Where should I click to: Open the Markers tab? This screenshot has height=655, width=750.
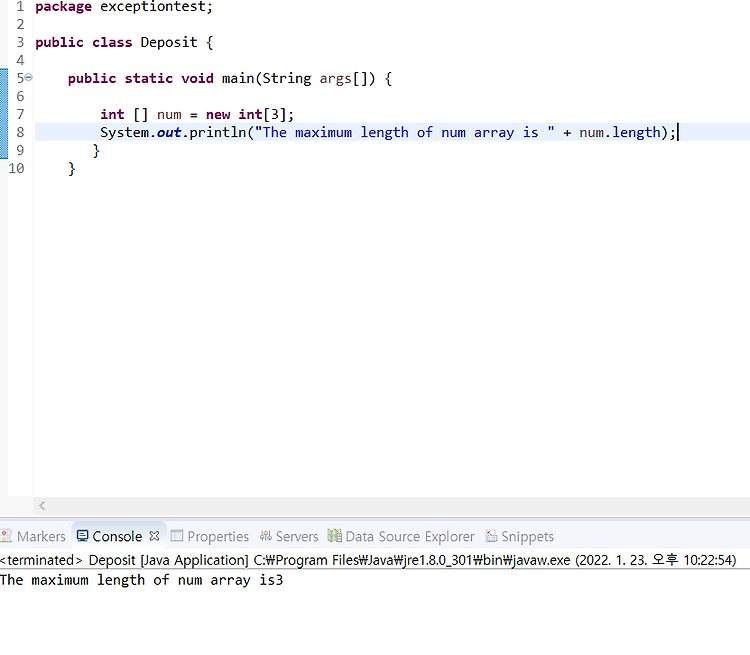pos(33,536)
